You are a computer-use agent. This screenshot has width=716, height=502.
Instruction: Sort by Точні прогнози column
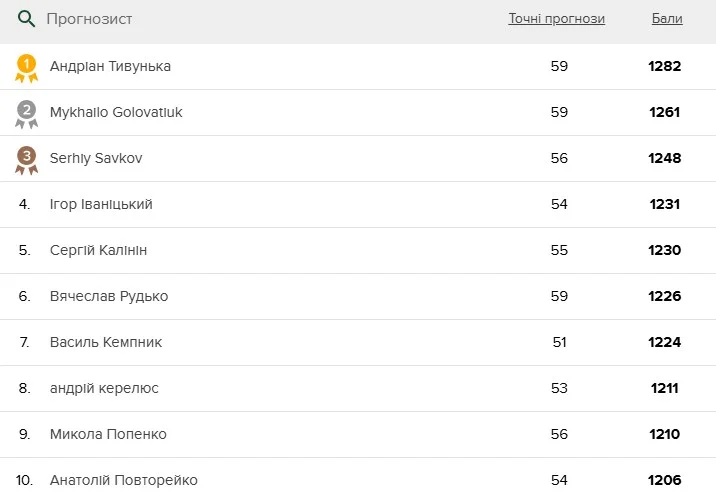pyautogui.click(x=556, y=19)
